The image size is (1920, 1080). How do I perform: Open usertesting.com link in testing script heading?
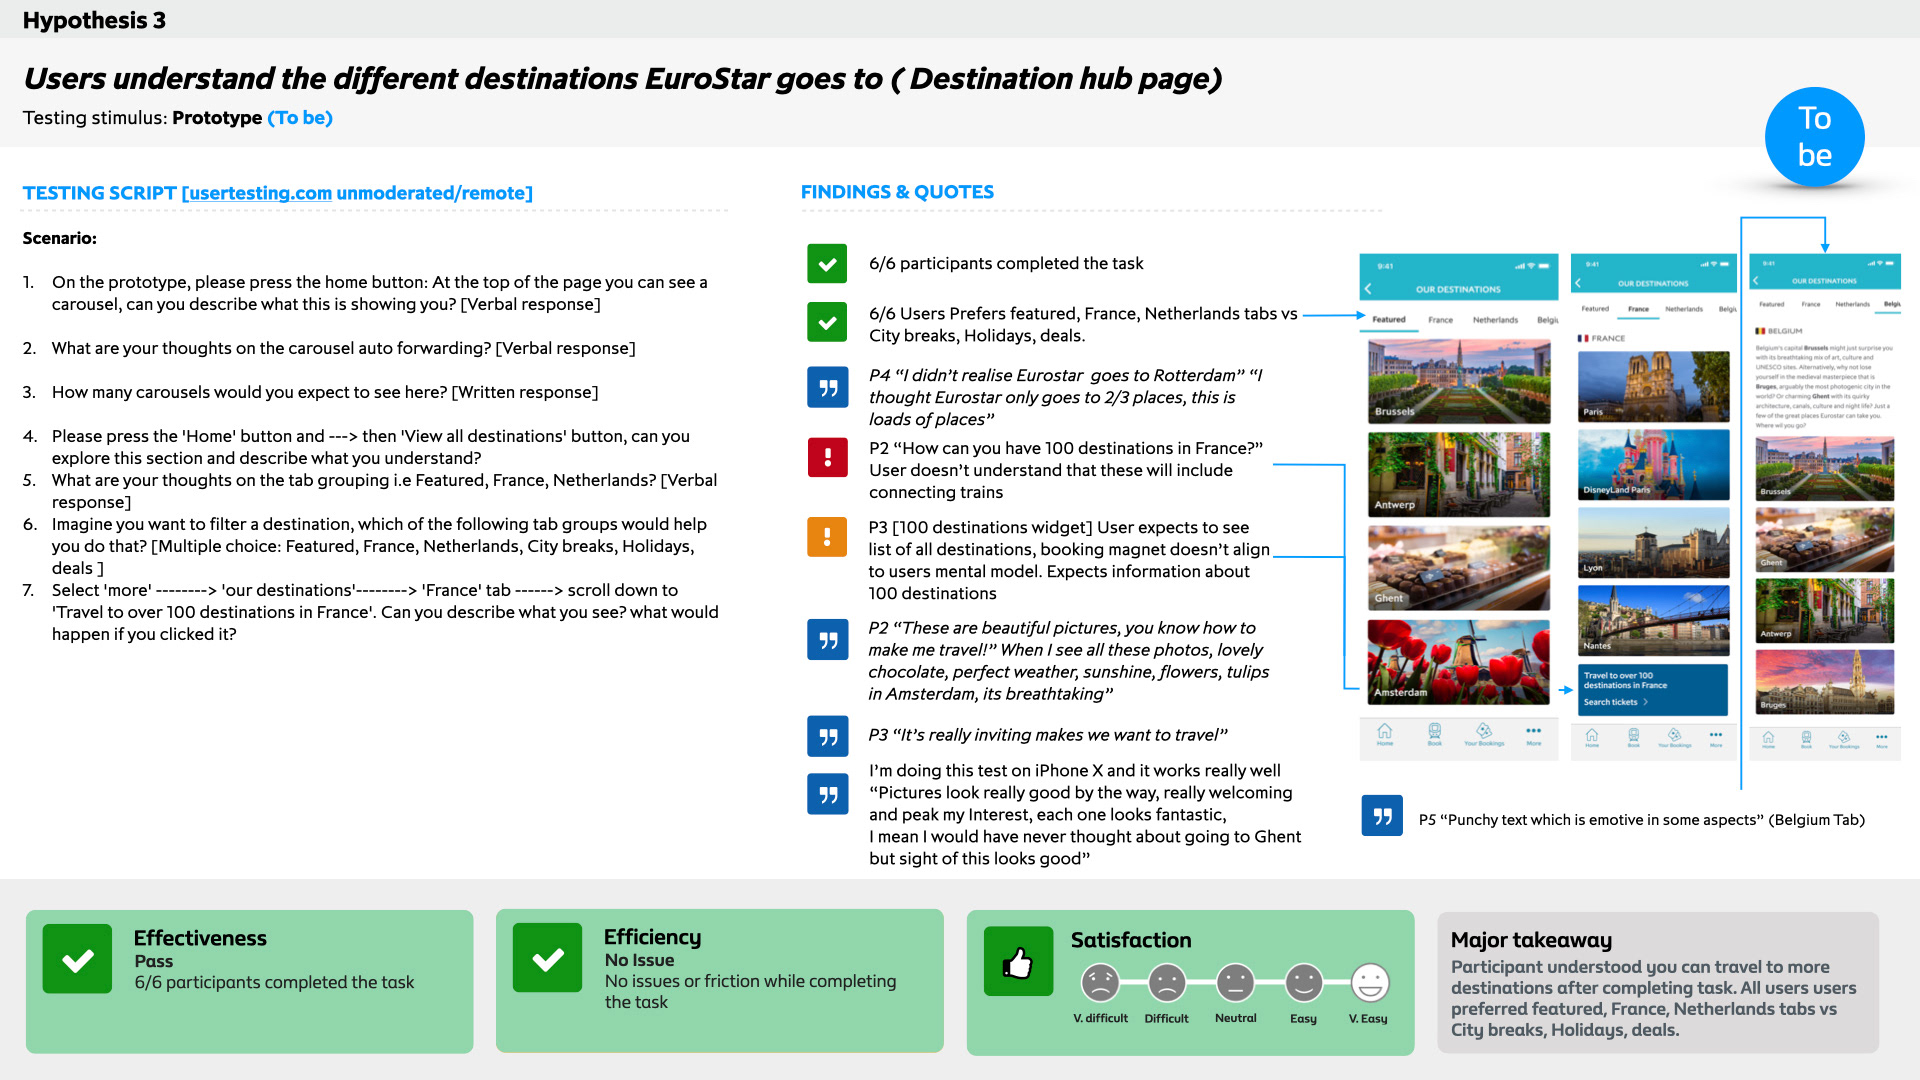[257, 193]
